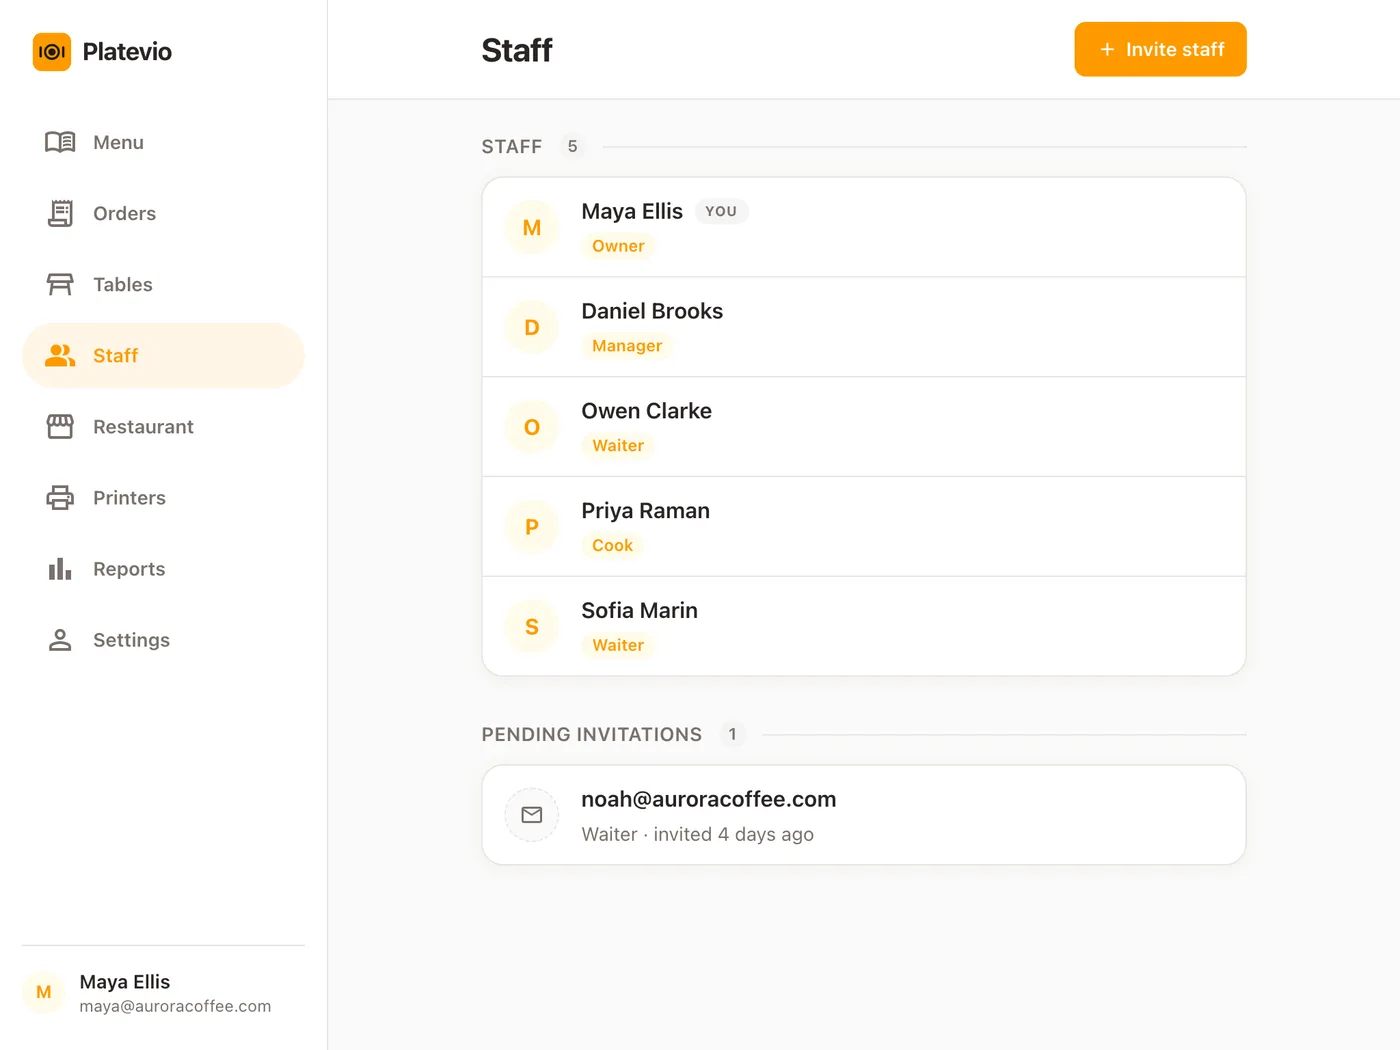Click Maya Ellis's M avatar in staff list
The width and height of the screenshot is (1400, 1050).
[x=532, y=227]
